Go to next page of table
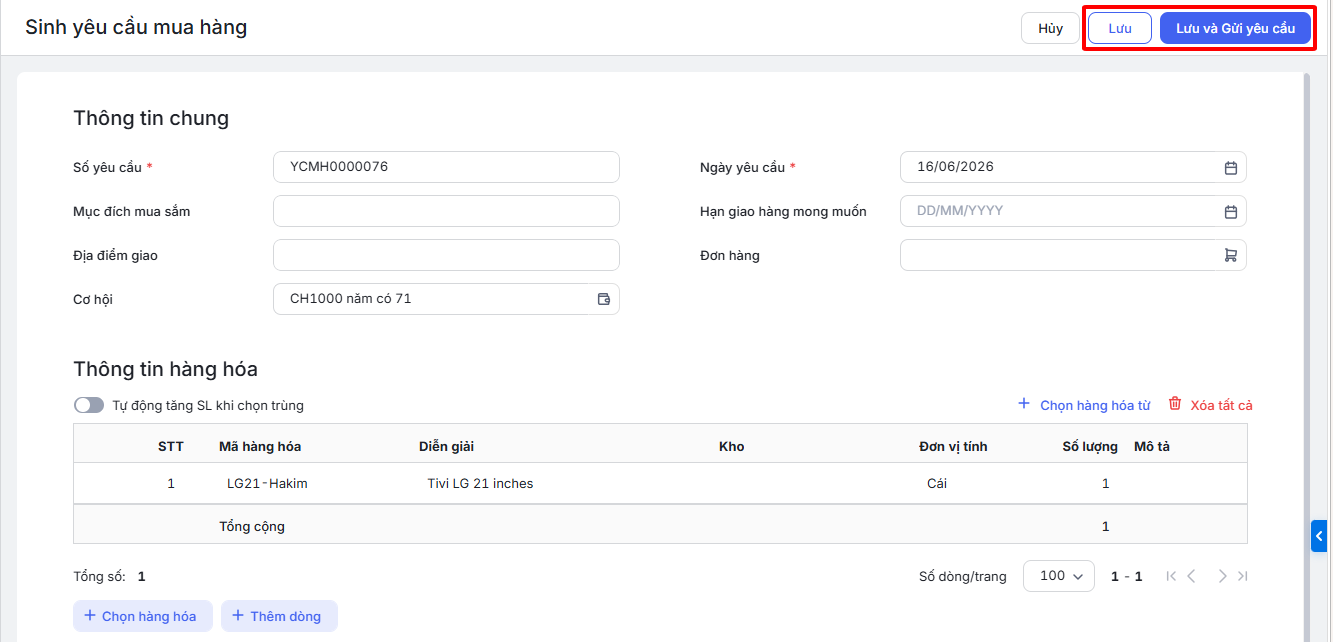 click(1222, 576)
